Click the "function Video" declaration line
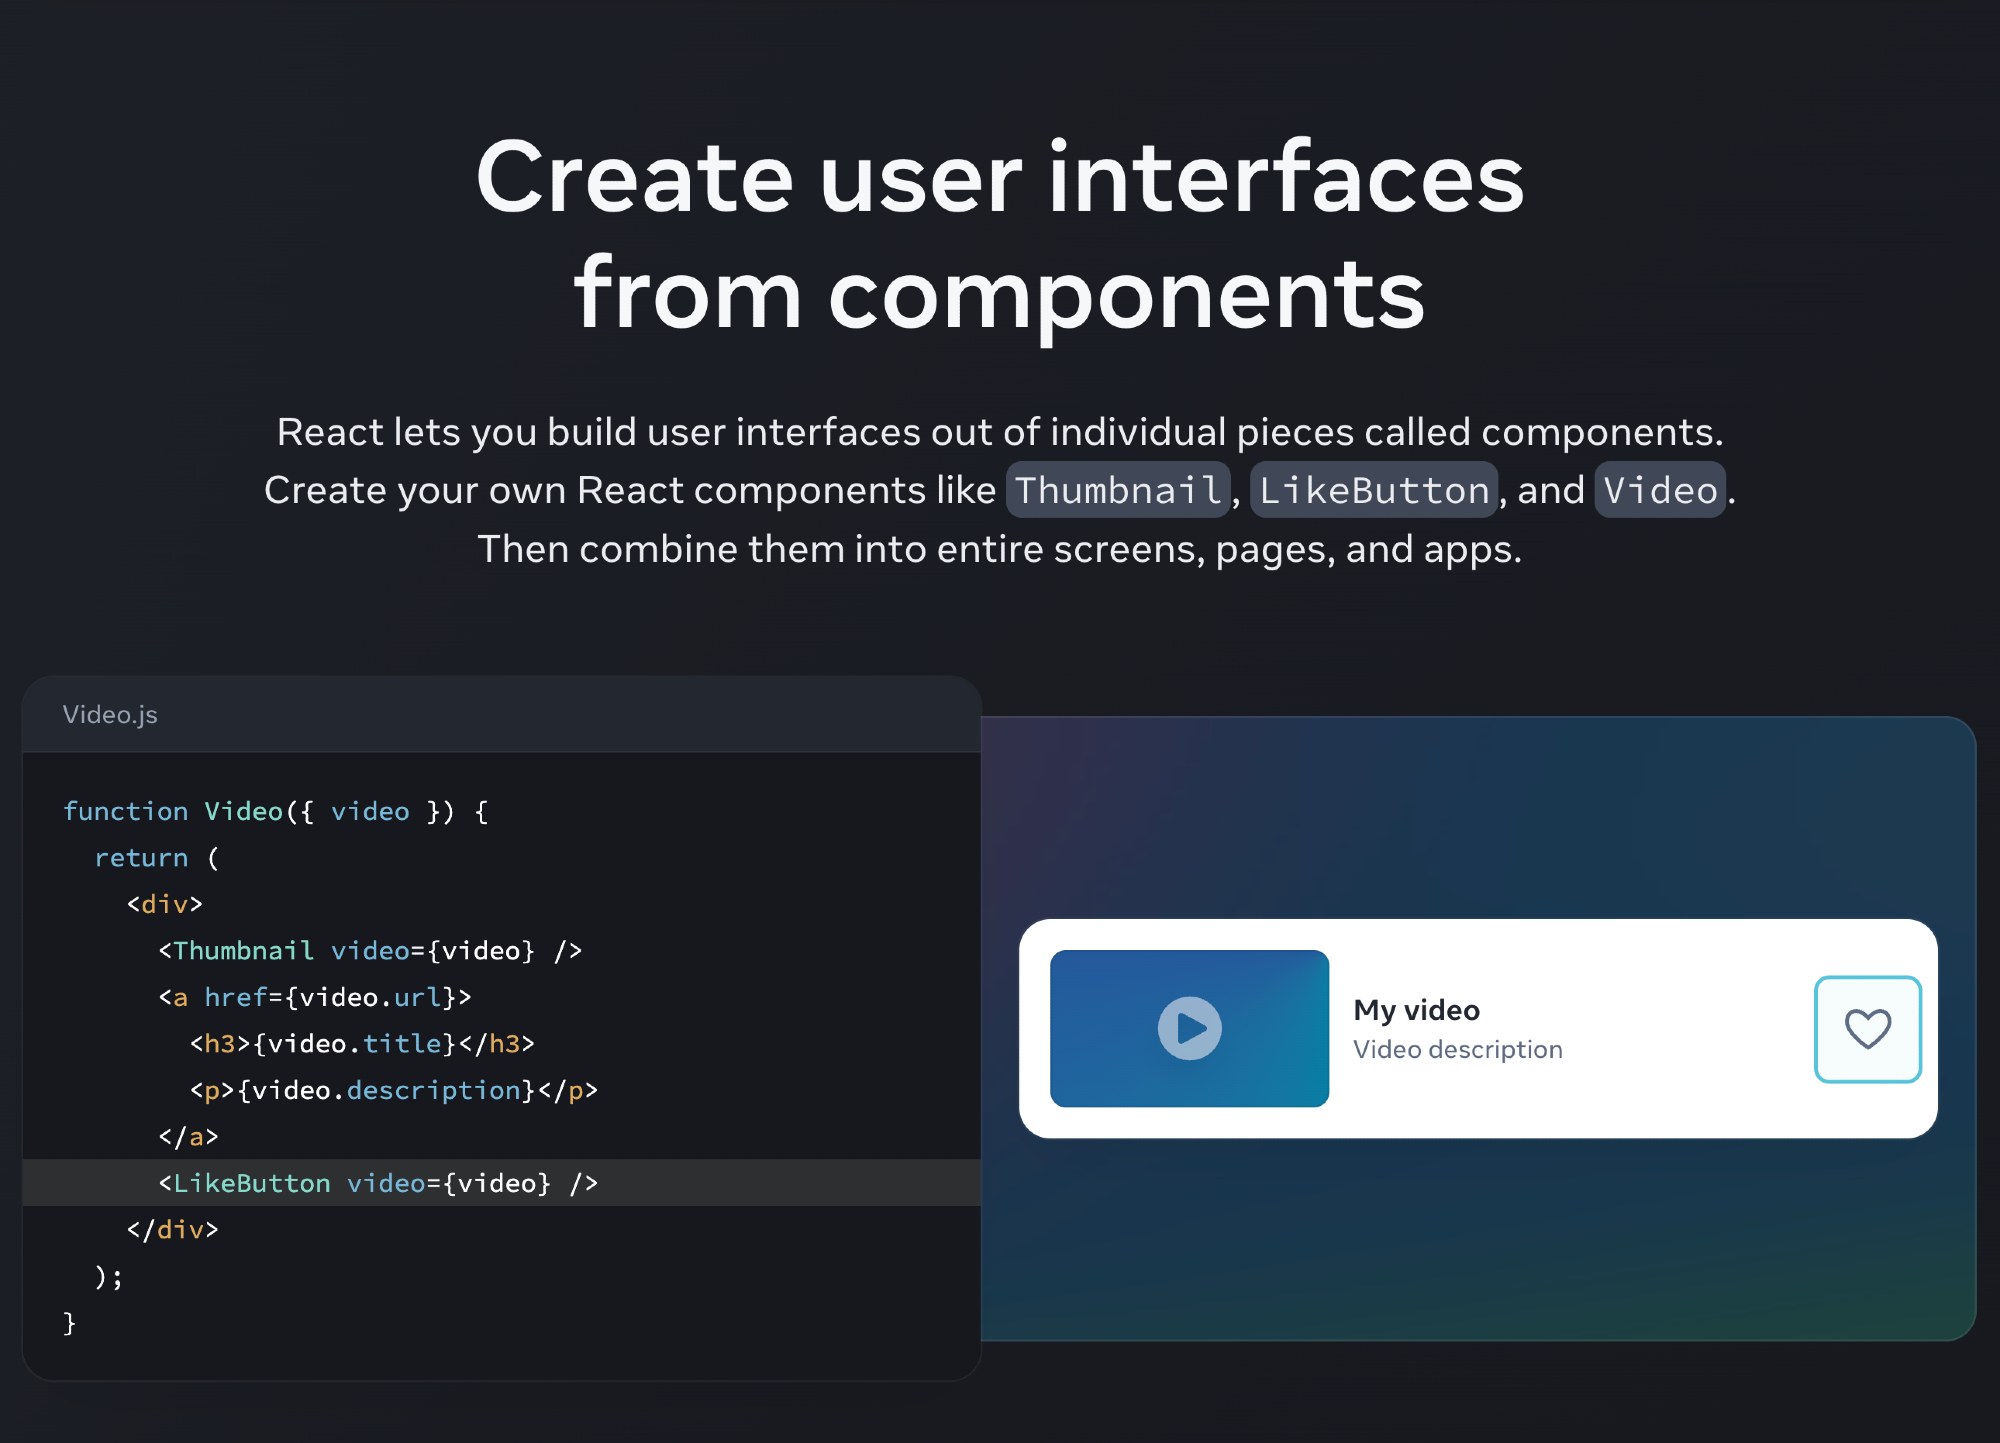2000x1443 pixels. [x=275, y=811]
